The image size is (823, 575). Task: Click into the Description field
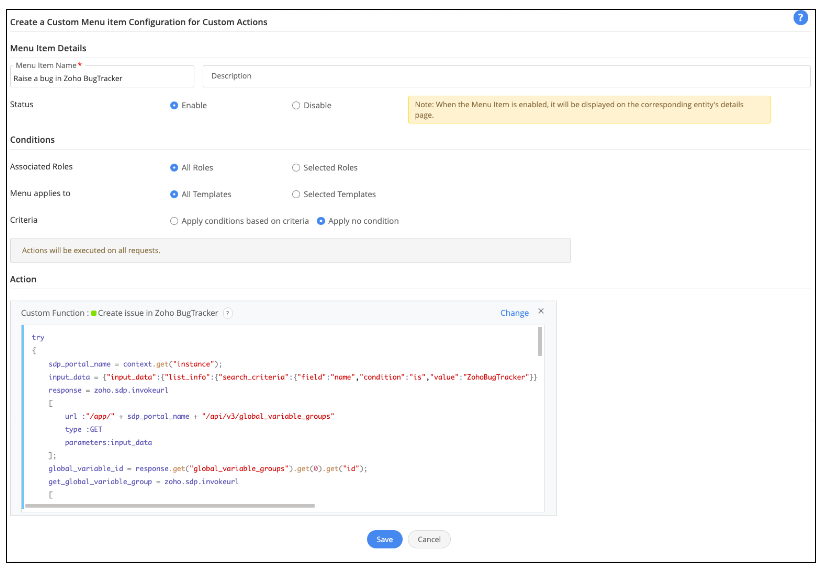point(507,76)
